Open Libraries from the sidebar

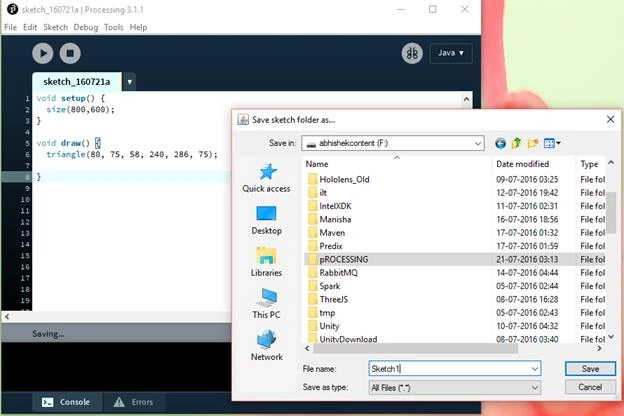tap(266, 262)
